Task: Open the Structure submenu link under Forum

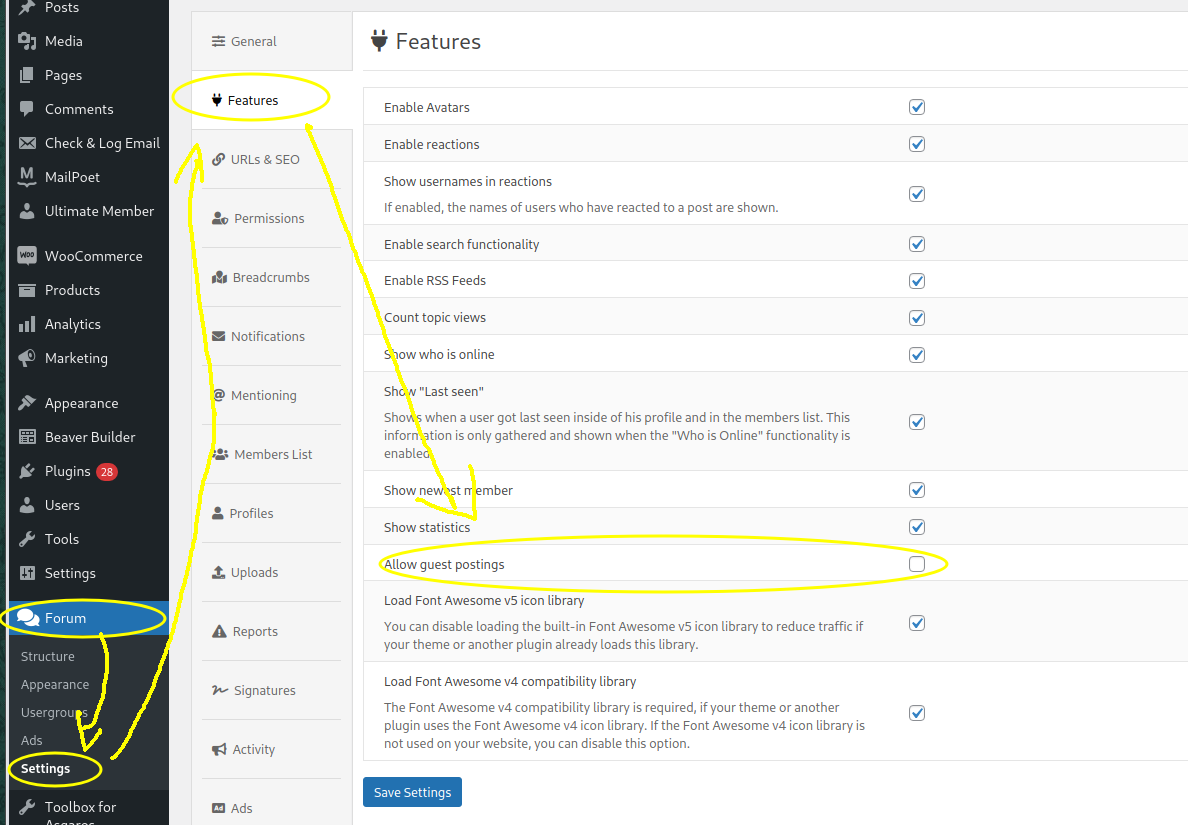Action: point(48,657)
